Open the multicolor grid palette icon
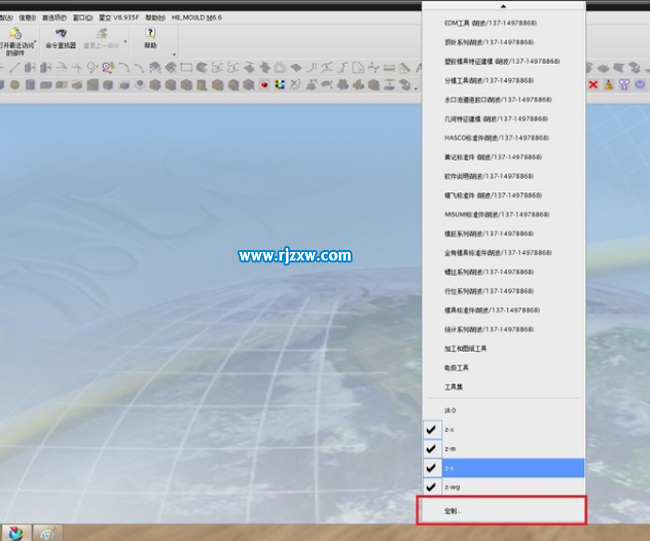This screenshot has width=650, height=541. click(x=280, y=85)
